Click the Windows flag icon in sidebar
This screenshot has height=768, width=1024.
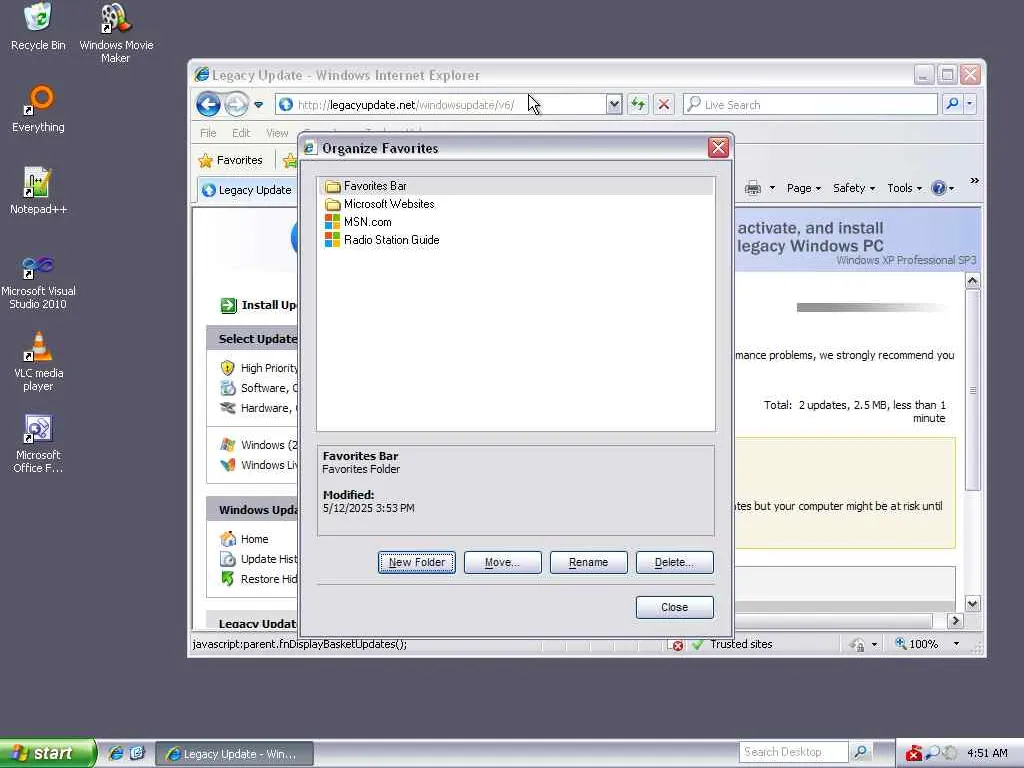pyautogui.click(x=227, y=445)
